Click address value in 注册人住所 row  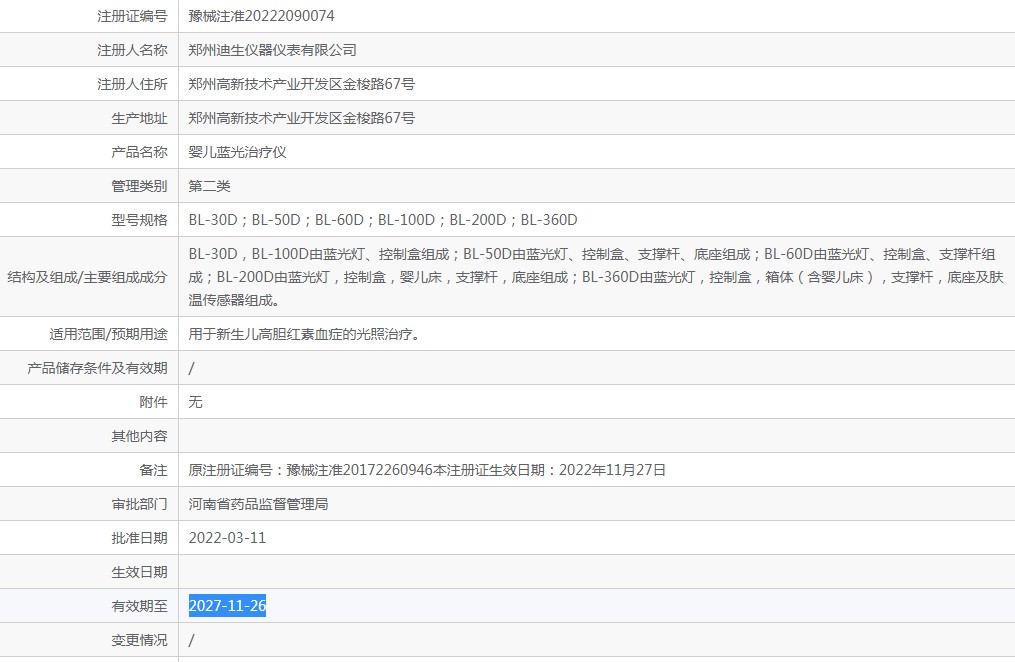pos(302,84)
